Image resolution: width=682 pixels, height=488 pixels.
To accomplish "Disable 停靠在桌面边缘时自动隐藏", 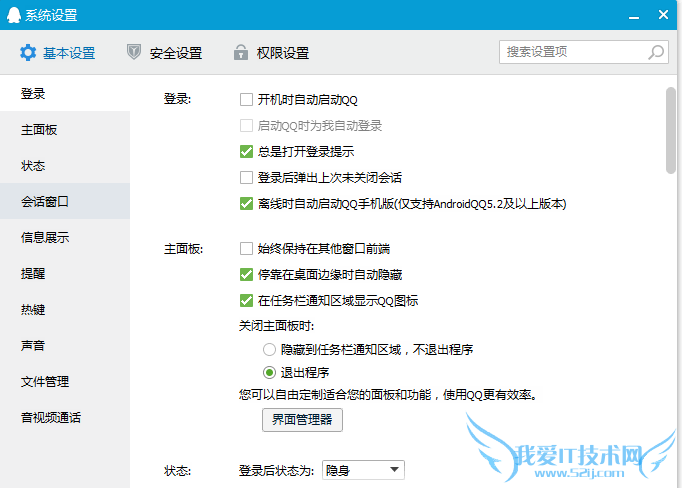I will pos(246,274).
